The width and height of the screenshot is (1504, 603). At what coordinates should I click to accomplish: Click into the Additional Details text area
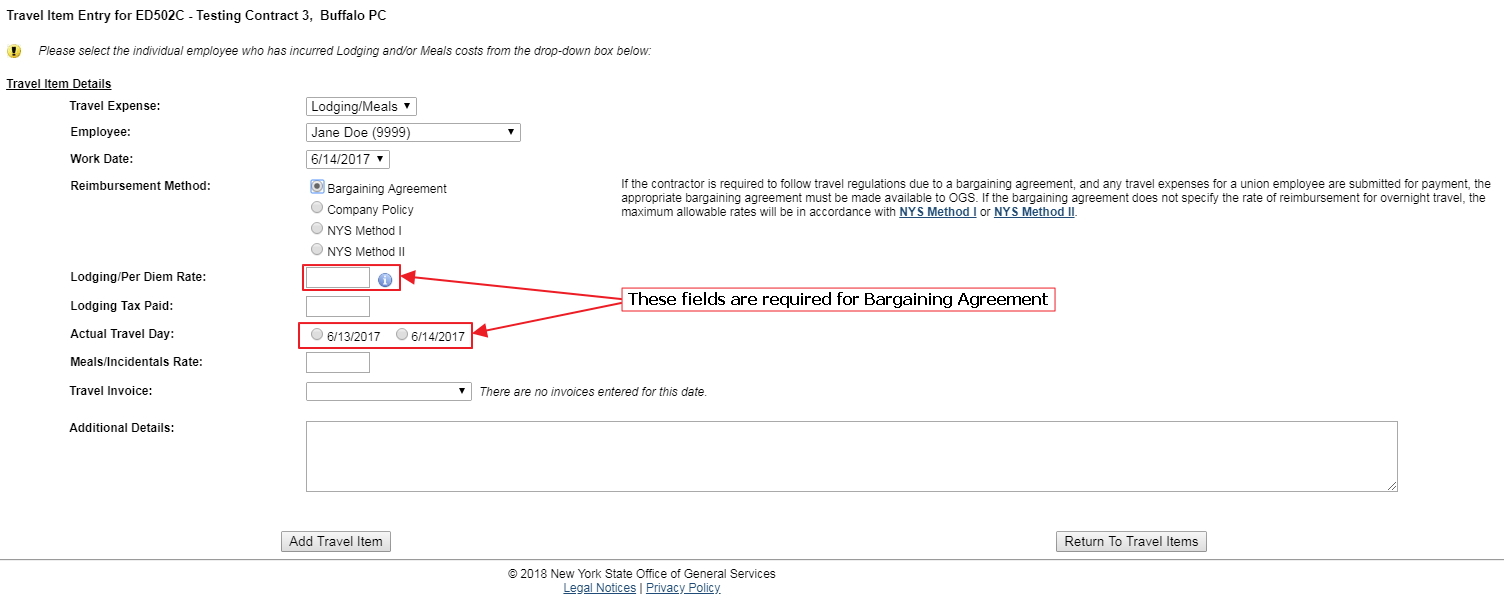click(x=851, y=456)
